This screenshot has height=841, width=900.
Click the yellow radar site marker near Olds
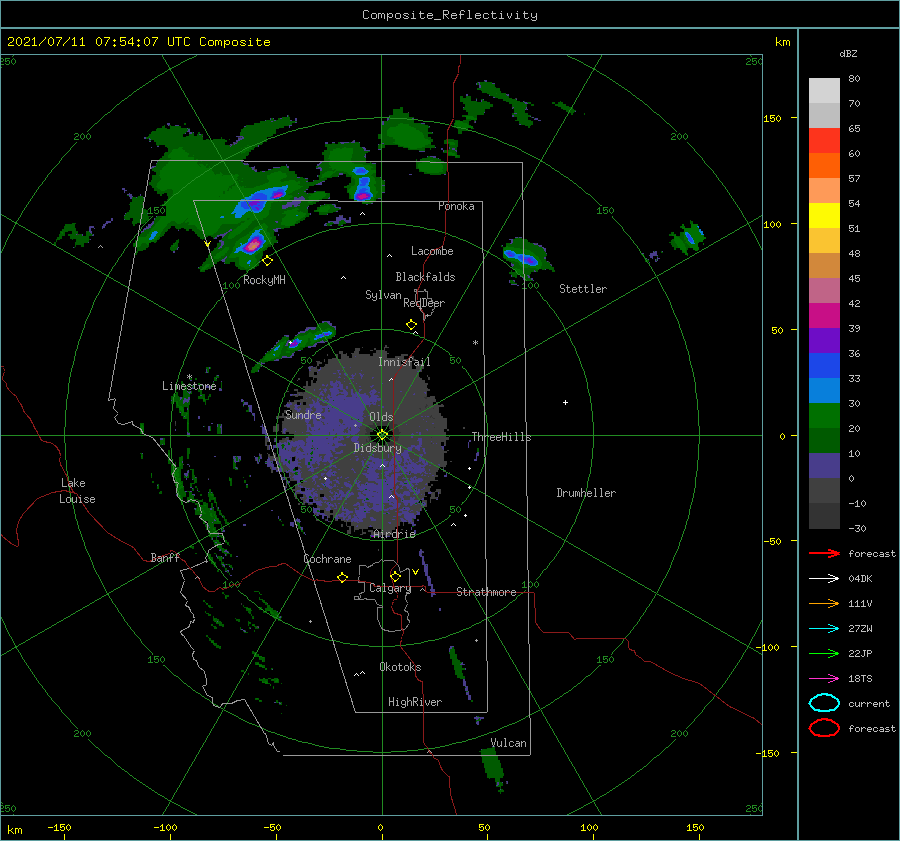coord(382,435)
